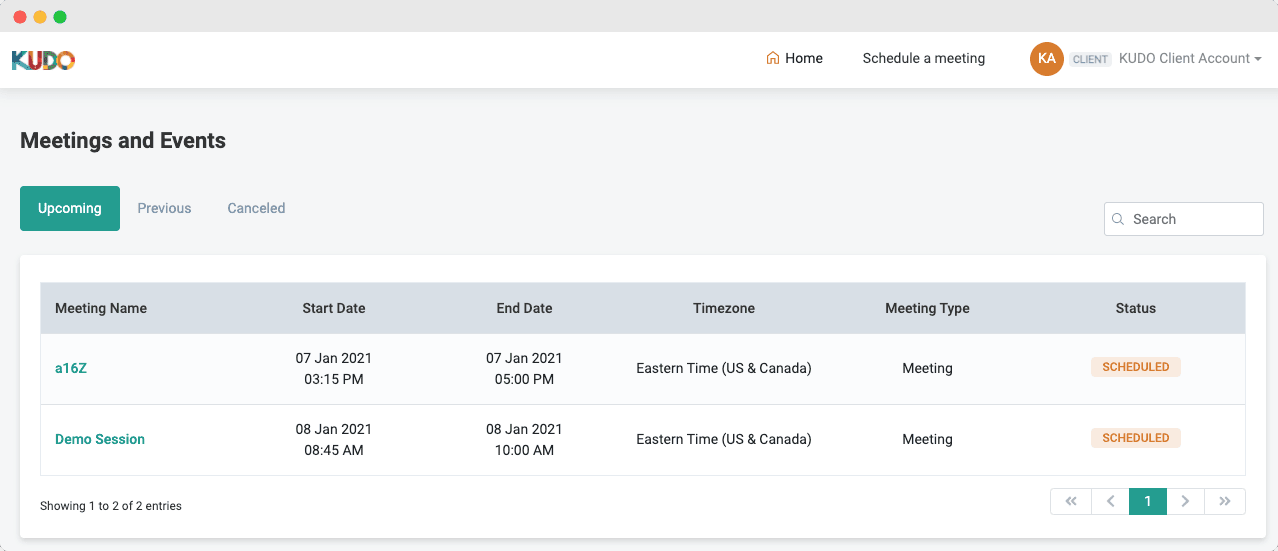Open the Demo Session meeting link
1278x551 pixels.
tap(100, 439)
